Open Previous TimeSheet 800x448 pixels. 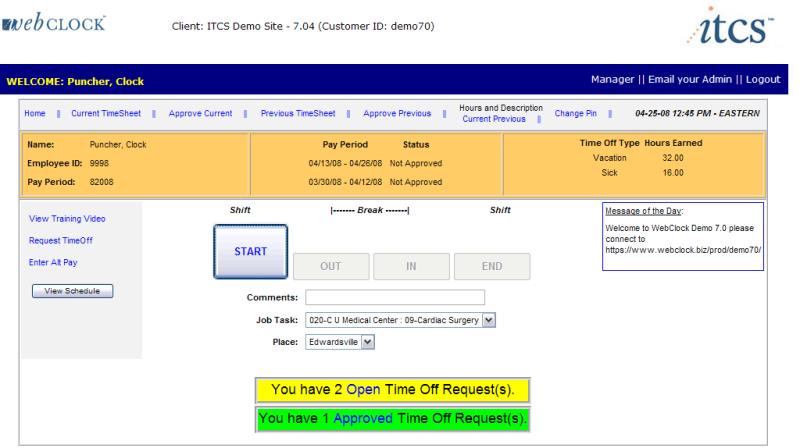click(298, 113)
